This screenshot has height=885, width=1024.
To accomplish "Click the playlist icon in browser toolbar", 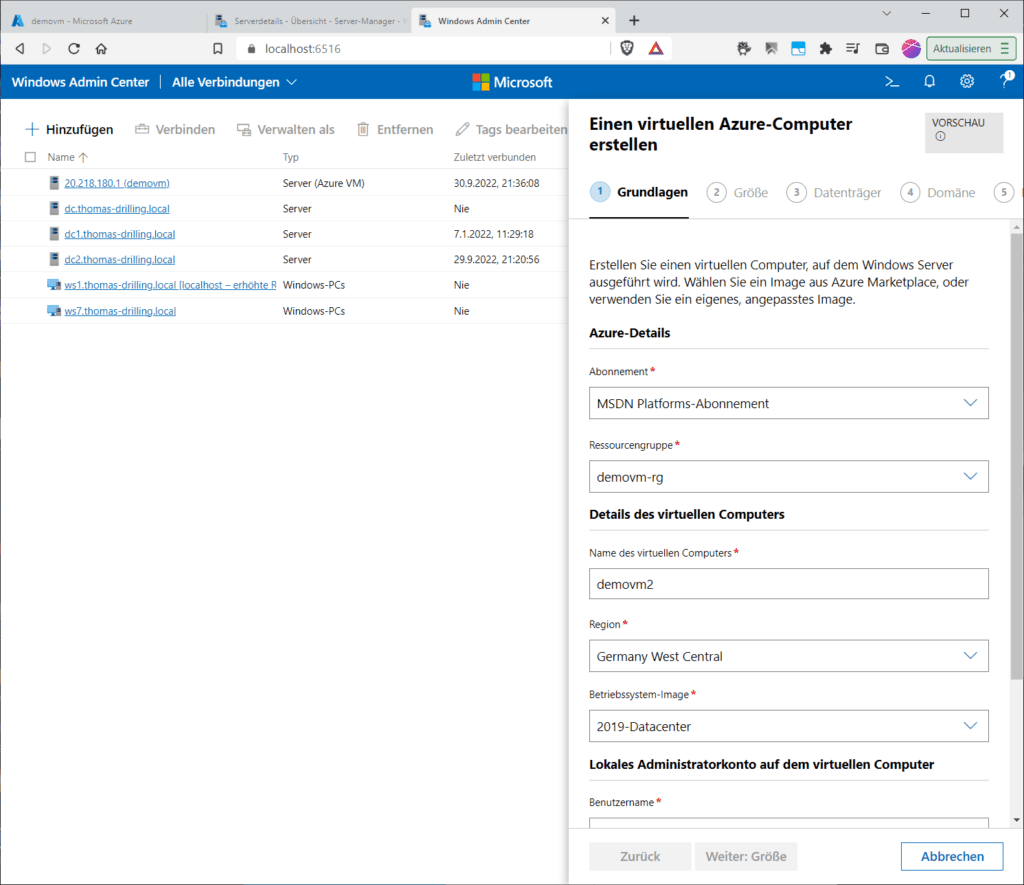I will pyautogui.click(x=853, y=48).
